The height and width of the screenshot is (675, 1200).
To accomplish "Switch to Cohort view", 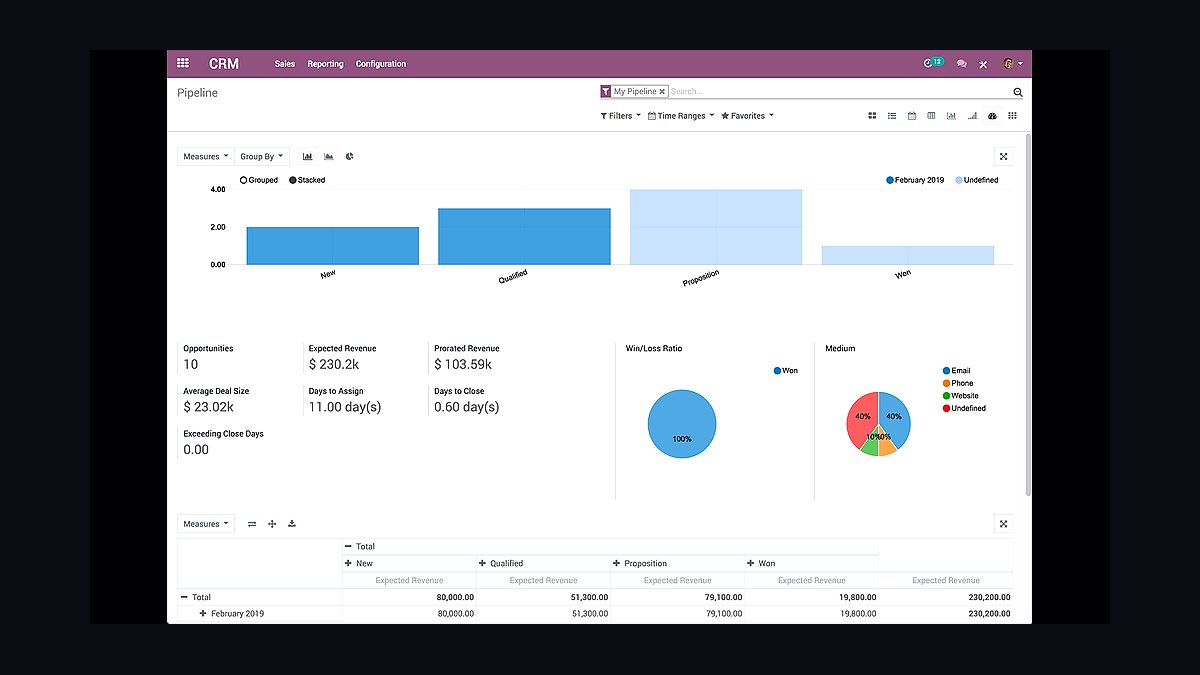I will [972, 116].
